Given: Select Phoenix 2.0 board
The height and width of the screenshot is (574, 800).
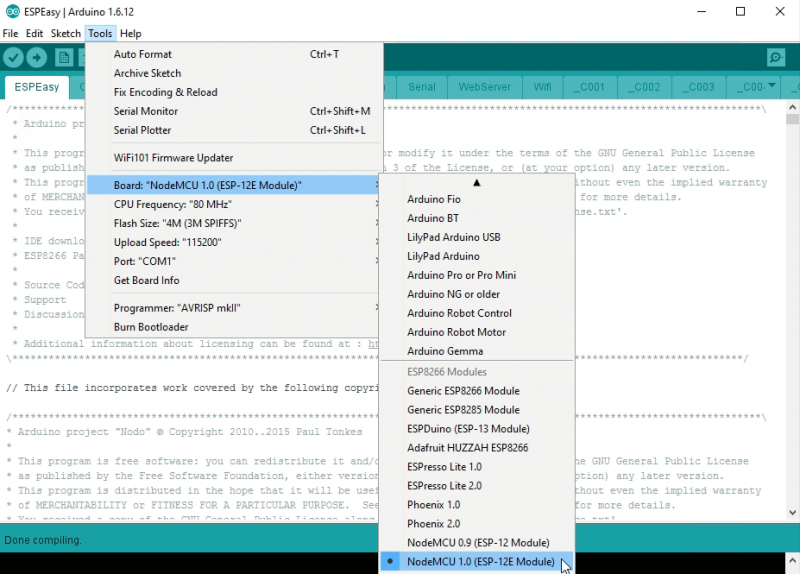Looking at the screenshot, I should click(477, 523).
